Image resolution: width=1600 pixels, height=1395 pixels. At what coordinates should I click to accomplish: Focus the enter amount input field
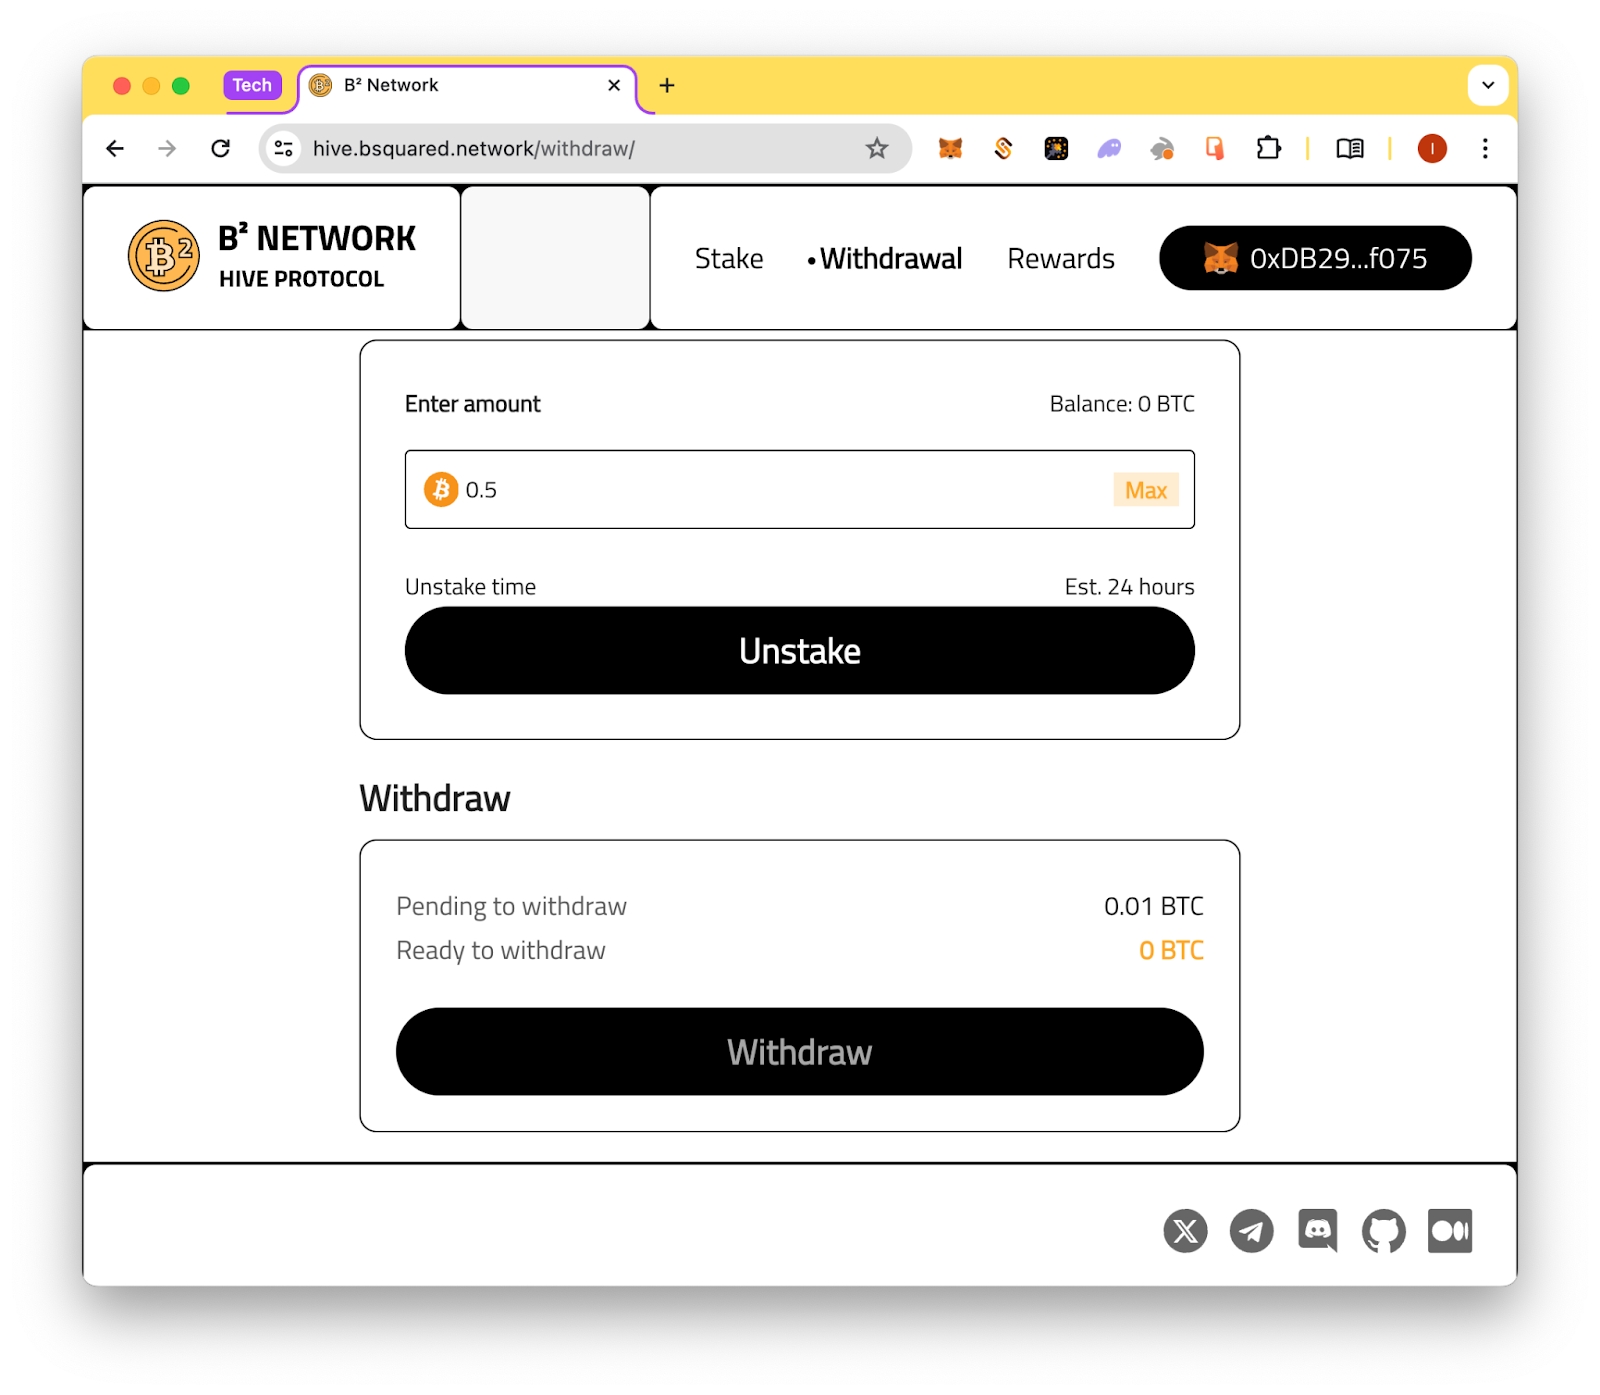coord(800,490)
